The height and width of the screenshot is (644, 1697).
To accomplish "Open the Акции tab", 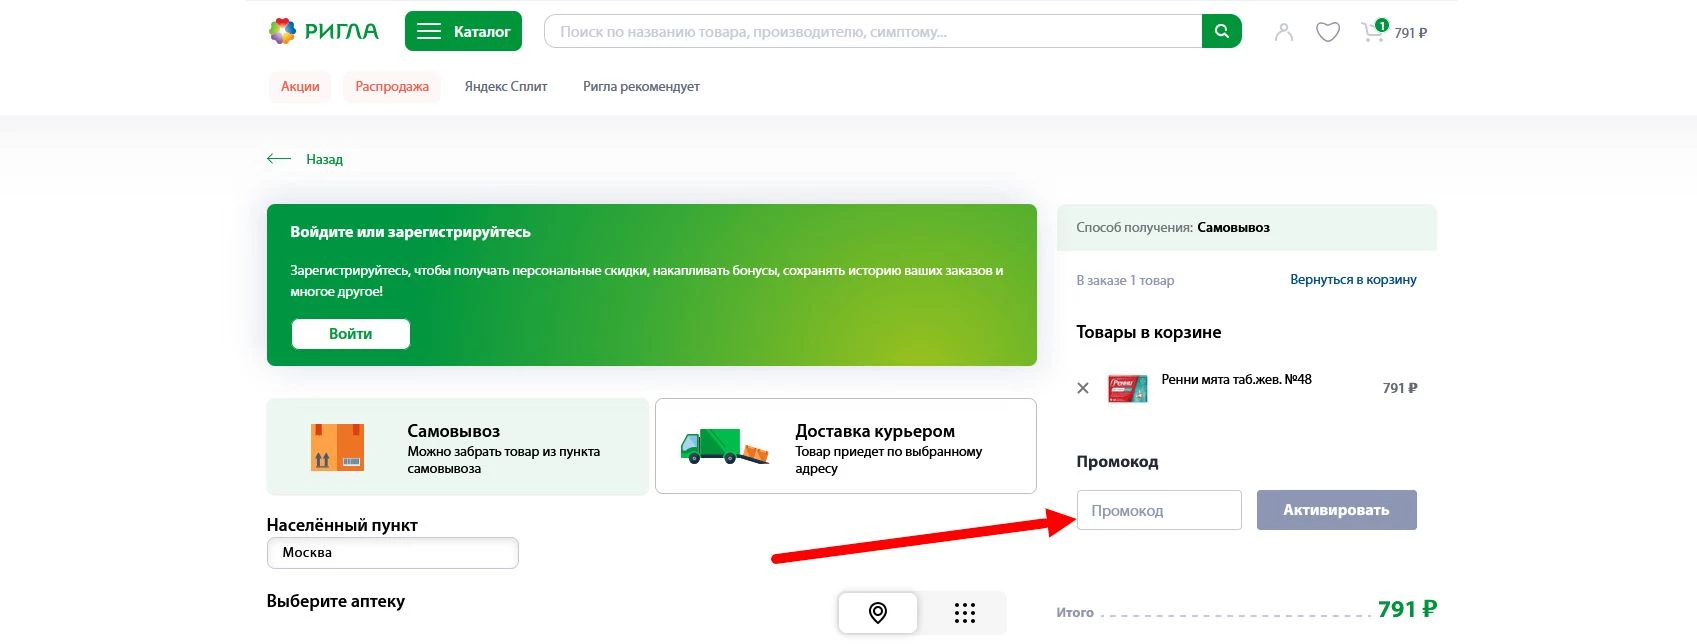I will point(300,87).
